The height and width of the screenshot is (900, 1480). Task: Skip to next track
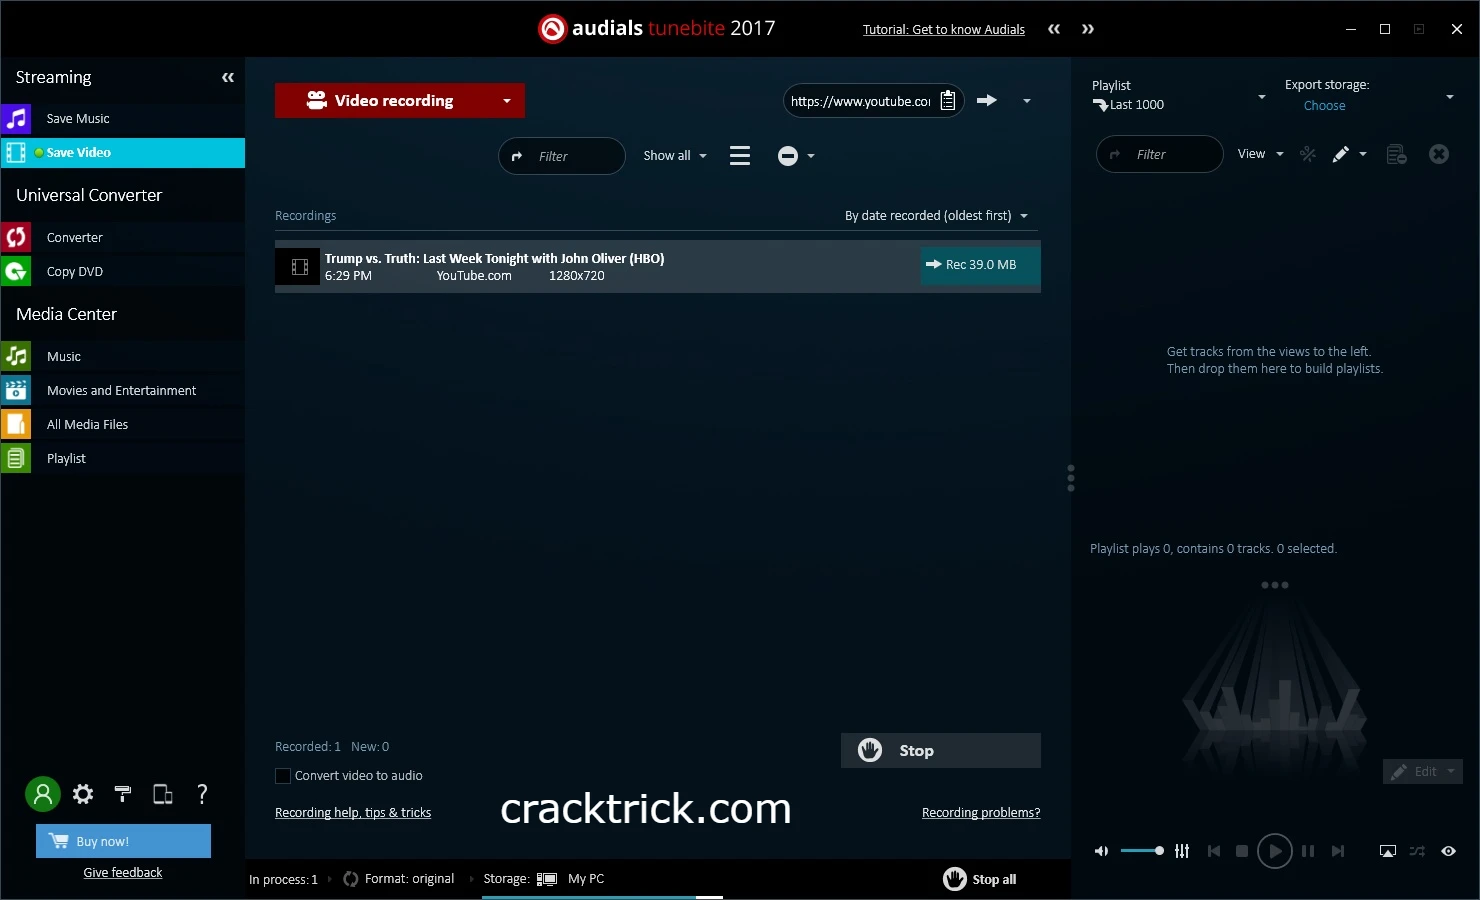coord(1338,851)
